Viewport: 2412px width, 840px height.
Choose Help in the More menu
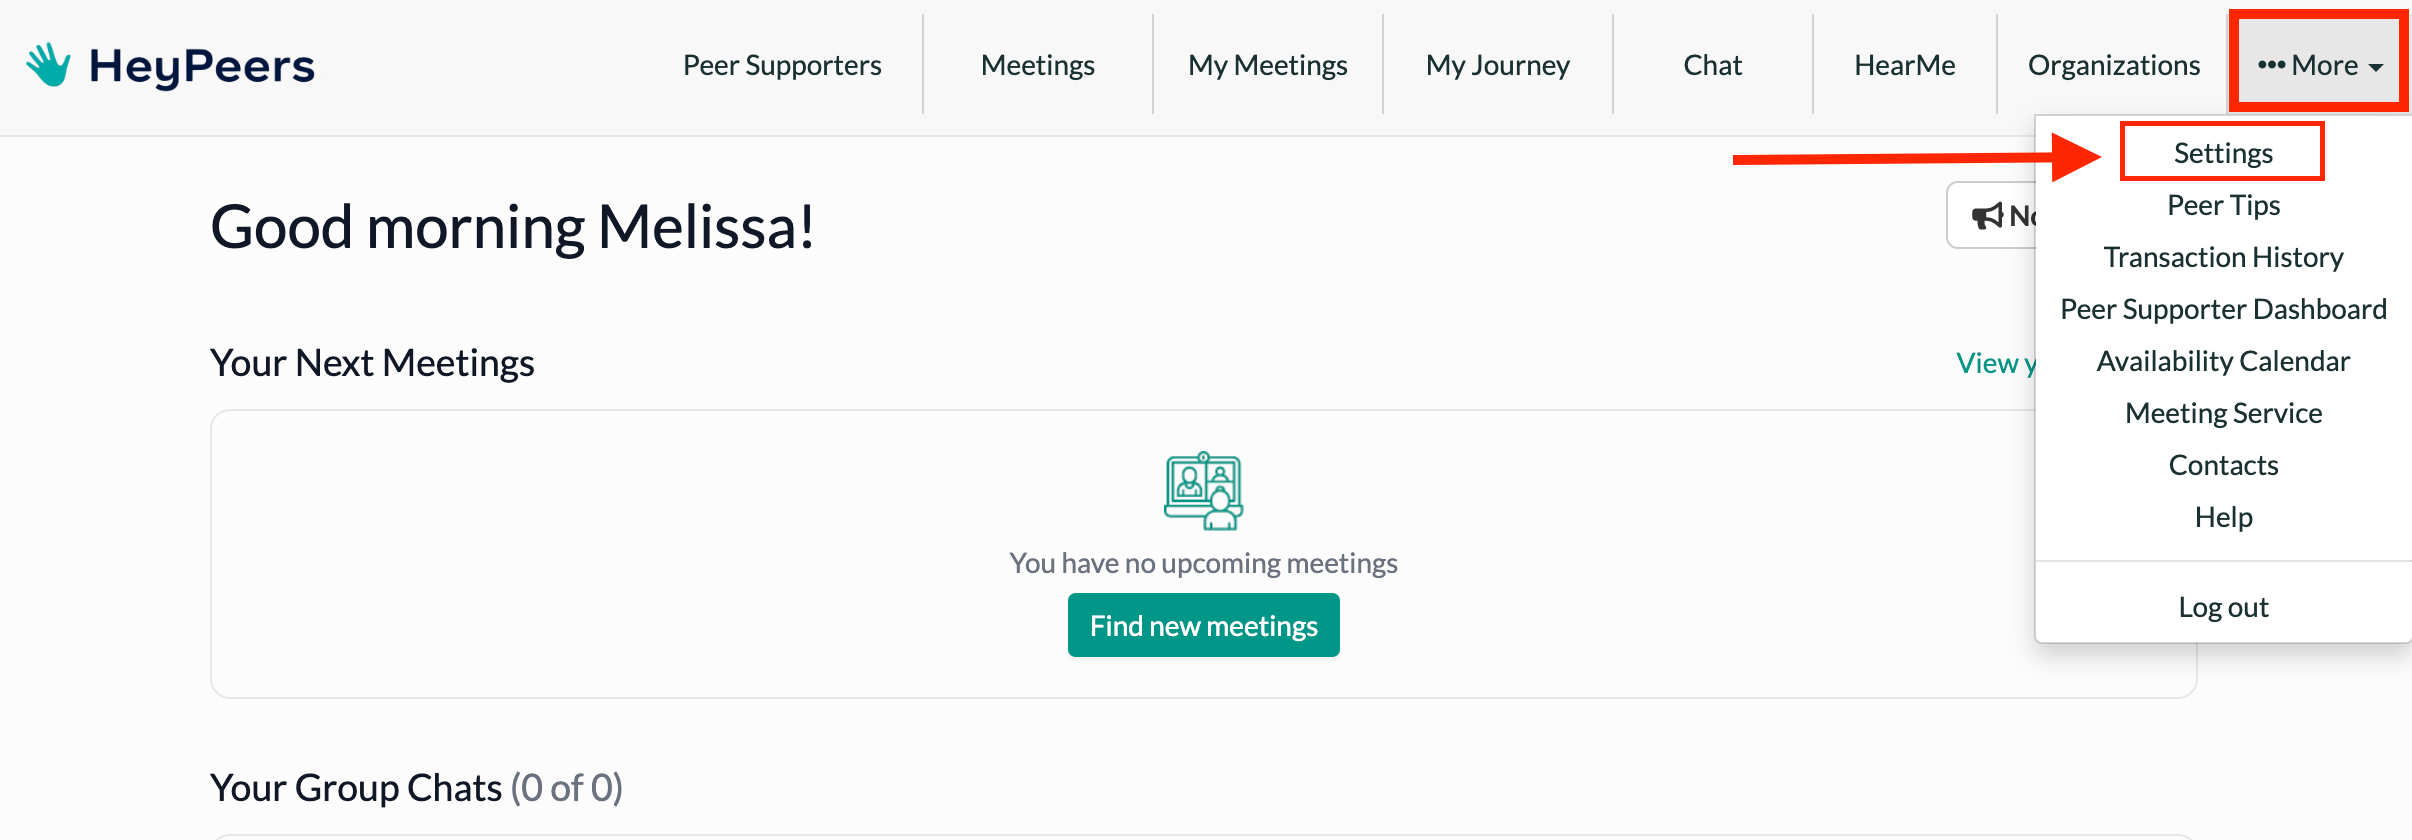pos(2223,517)
